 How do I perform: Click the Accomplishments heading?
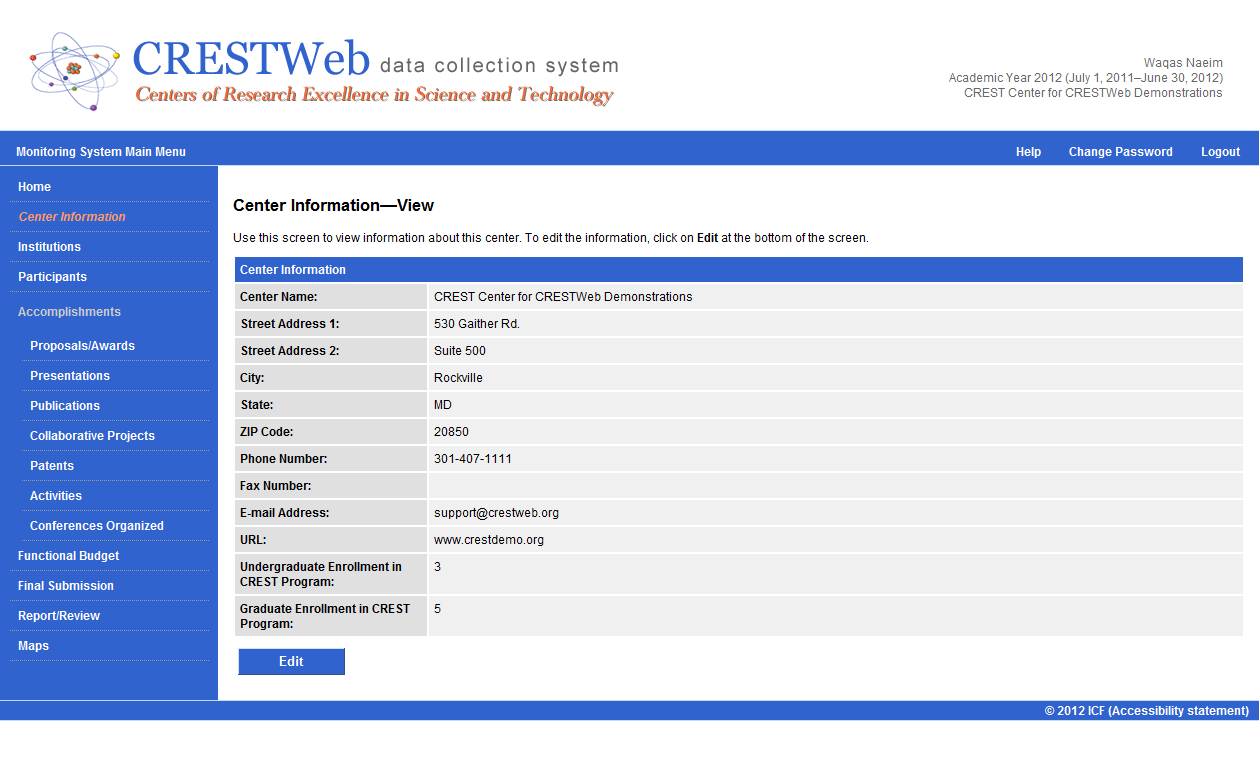(69, 312)
